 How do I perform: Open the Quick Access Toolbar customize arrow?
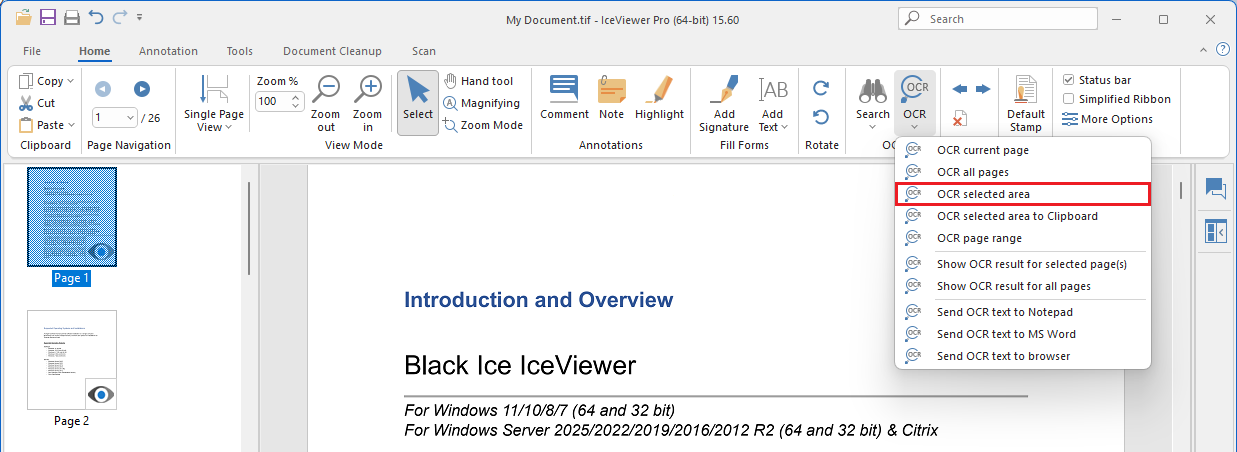click(x=140, y=17)
